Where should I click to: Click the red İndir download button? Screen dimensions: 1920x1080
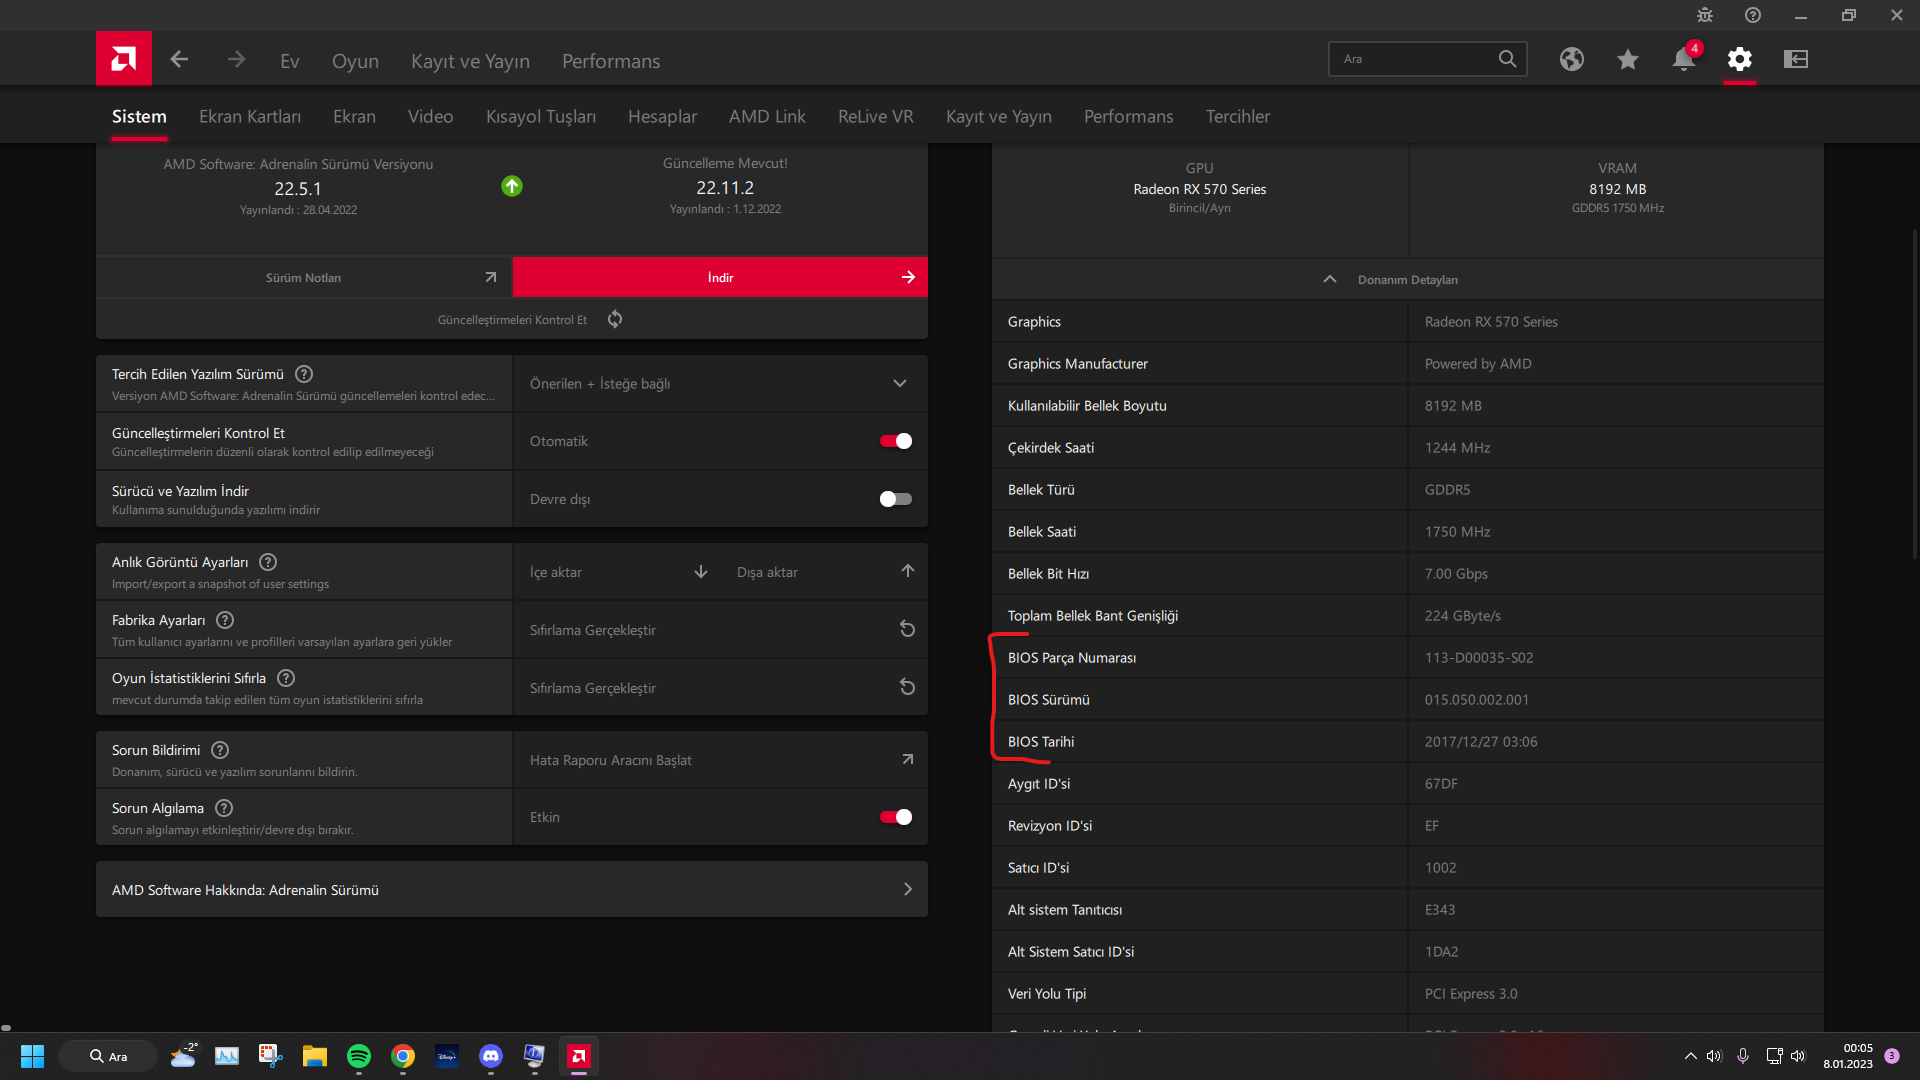[719, 277]
